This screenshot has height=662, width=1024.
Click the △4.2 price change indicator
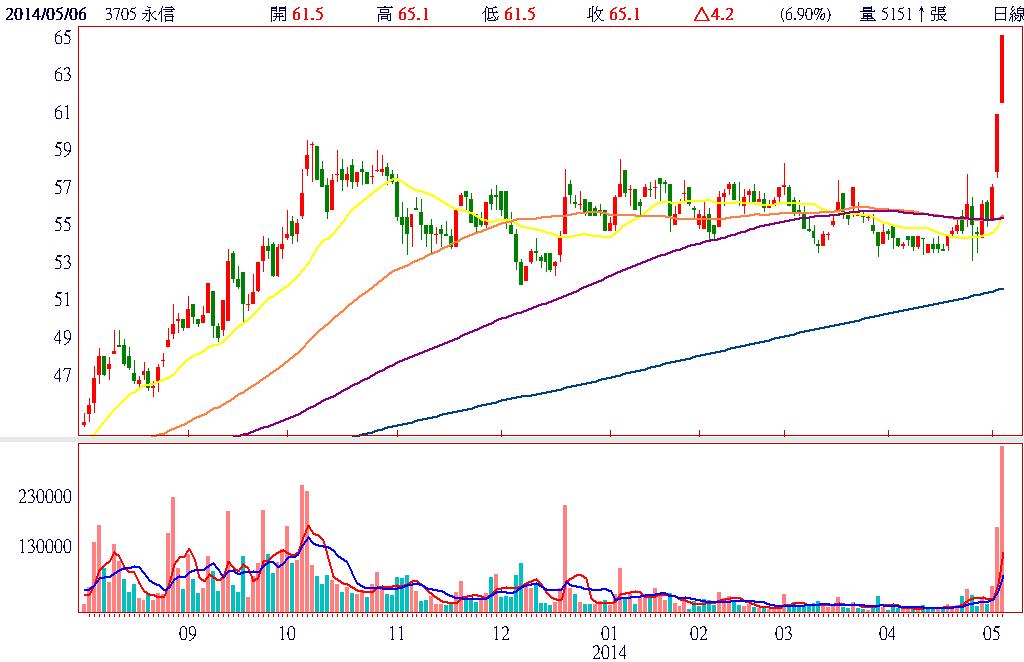(714, 14)
